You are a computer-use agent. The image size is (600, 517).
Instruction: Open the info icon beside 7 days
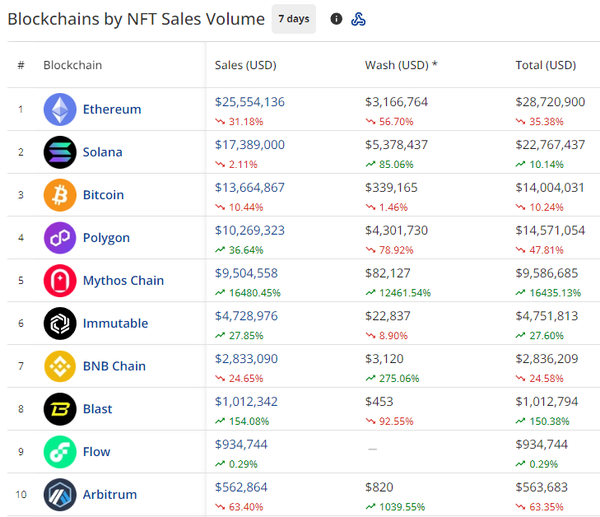(x=336, y=19)
